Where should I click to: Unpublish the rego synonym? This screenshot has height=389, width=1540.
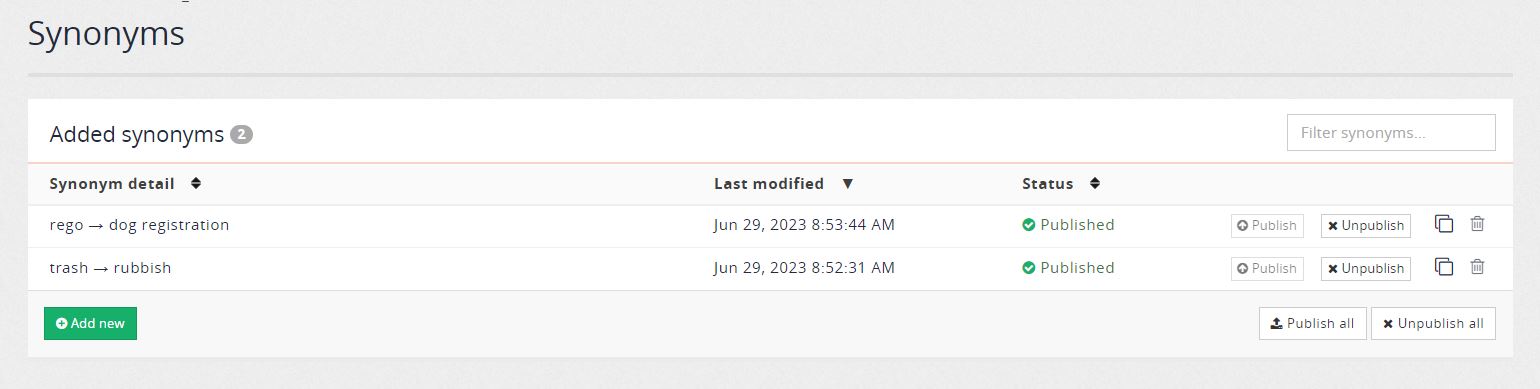tap(1365, 226)
